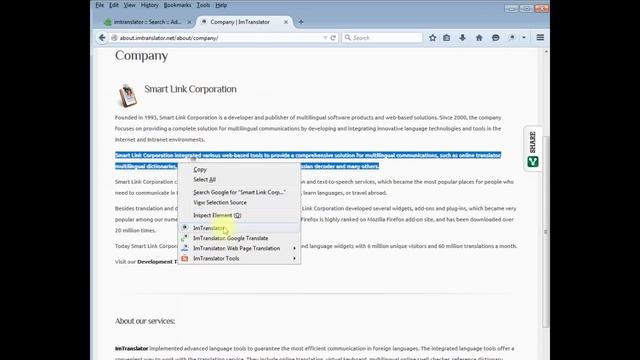Click the ImTranslator Tools red icon

[185, 258]
